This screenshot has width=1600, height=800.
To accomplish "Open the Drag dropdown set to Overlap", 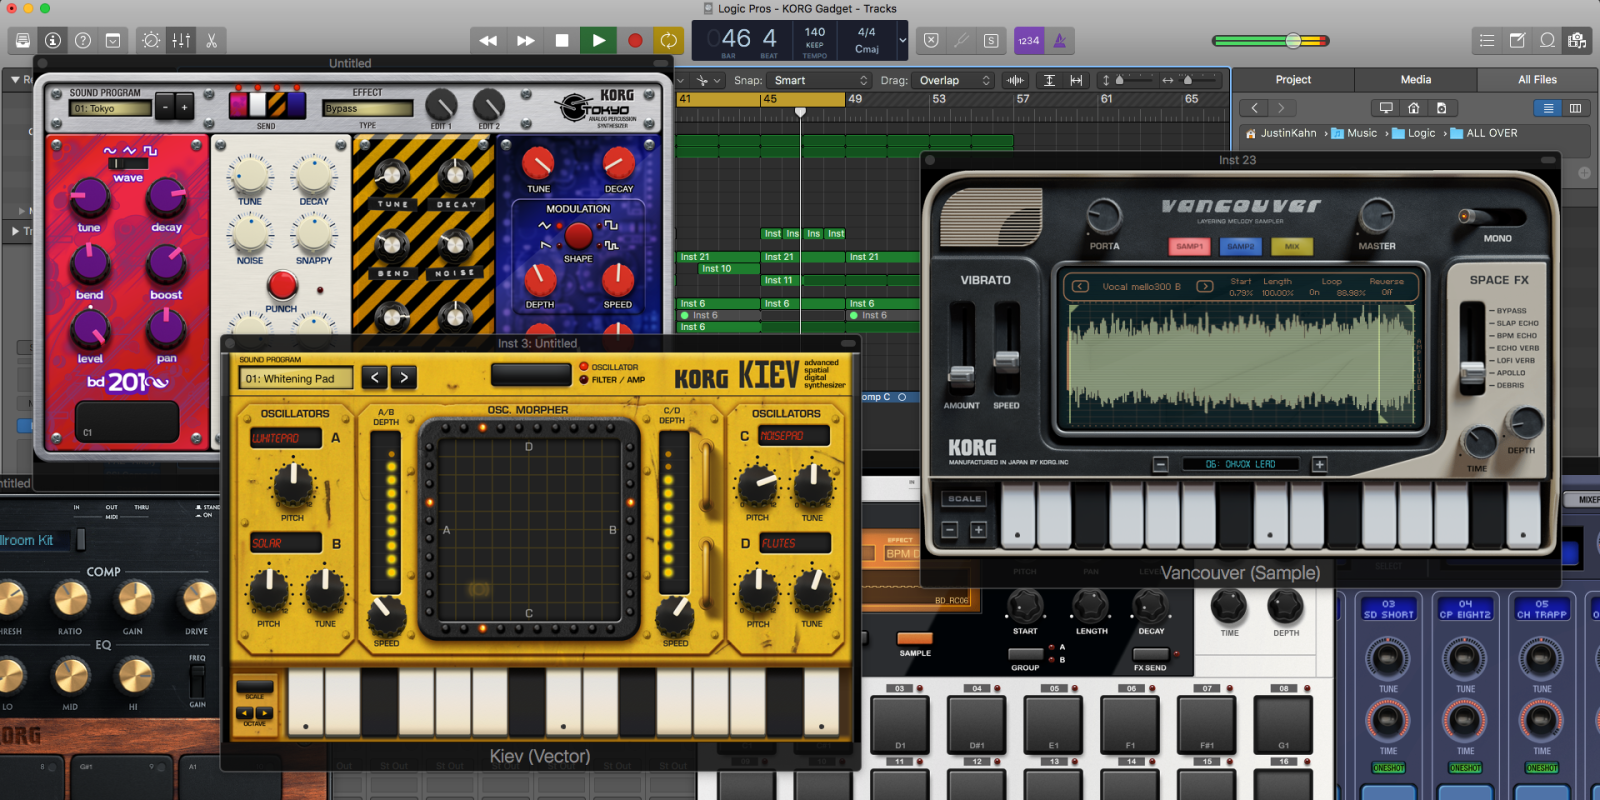I will pyautogui.click(x=955, y=80).
